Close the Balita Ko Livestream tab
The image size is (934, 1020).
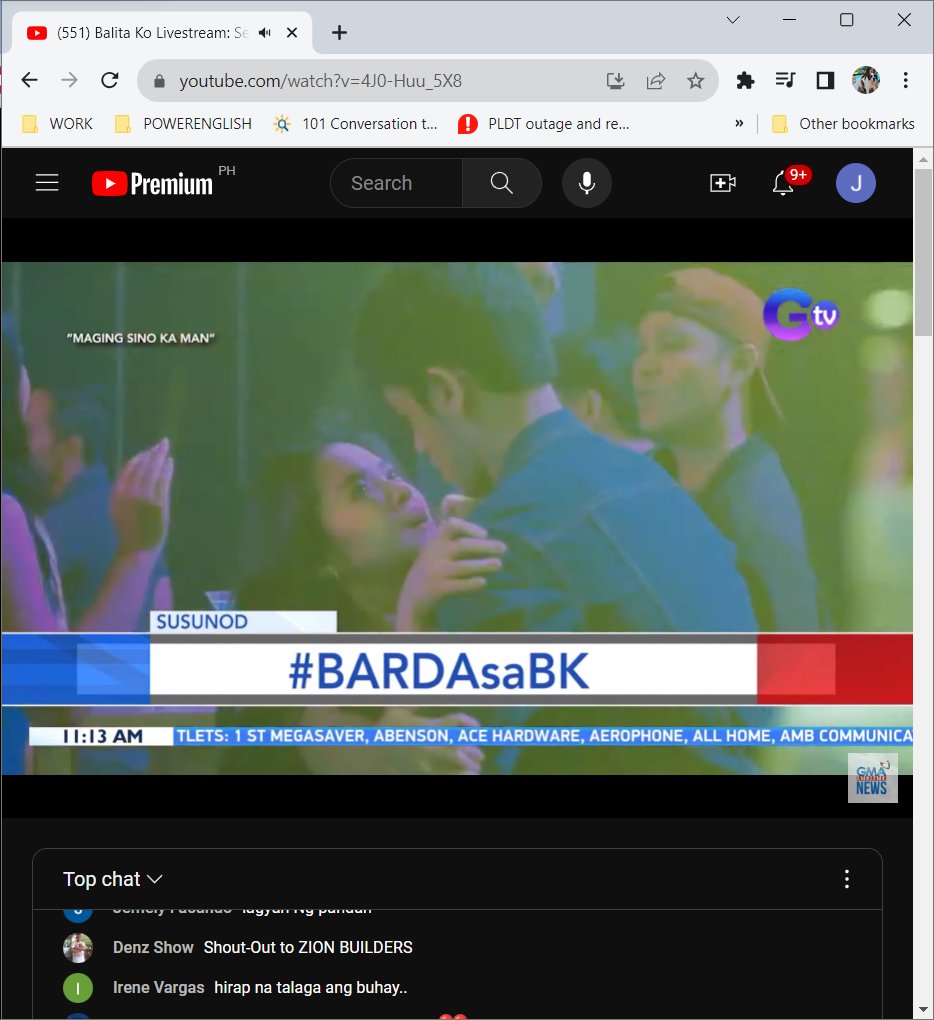click(x=292, y=33)
